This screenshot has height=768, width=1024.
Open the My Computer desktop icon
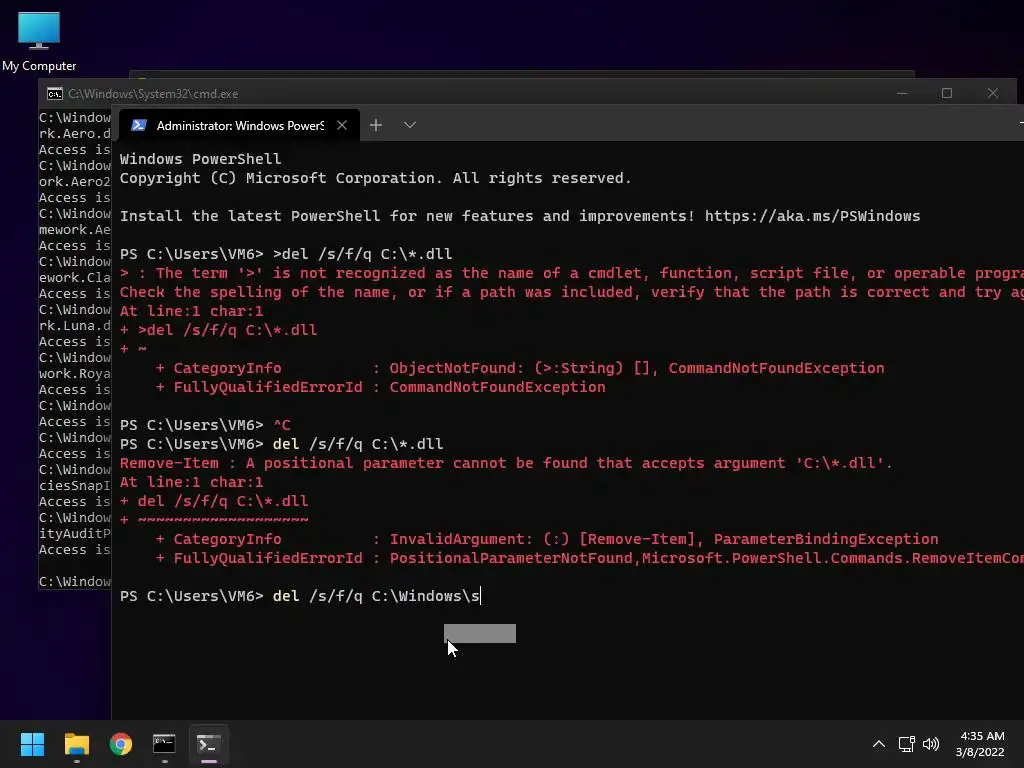coord(39,41)
